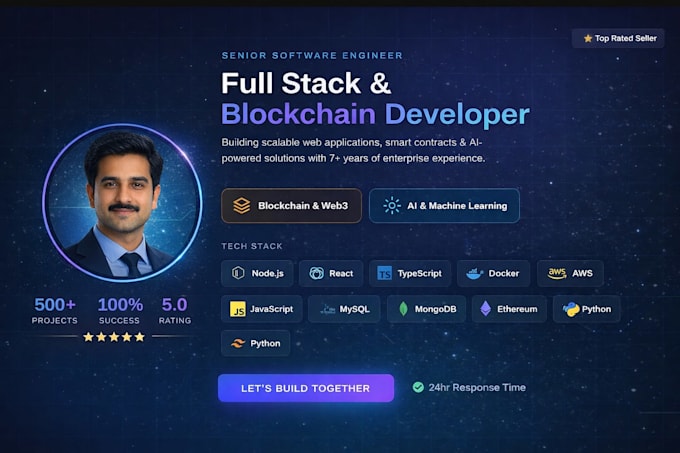The height and width of the screenshot is (453, 680).
Task: Click the Full Stack & heading
Action: point(306,83)
